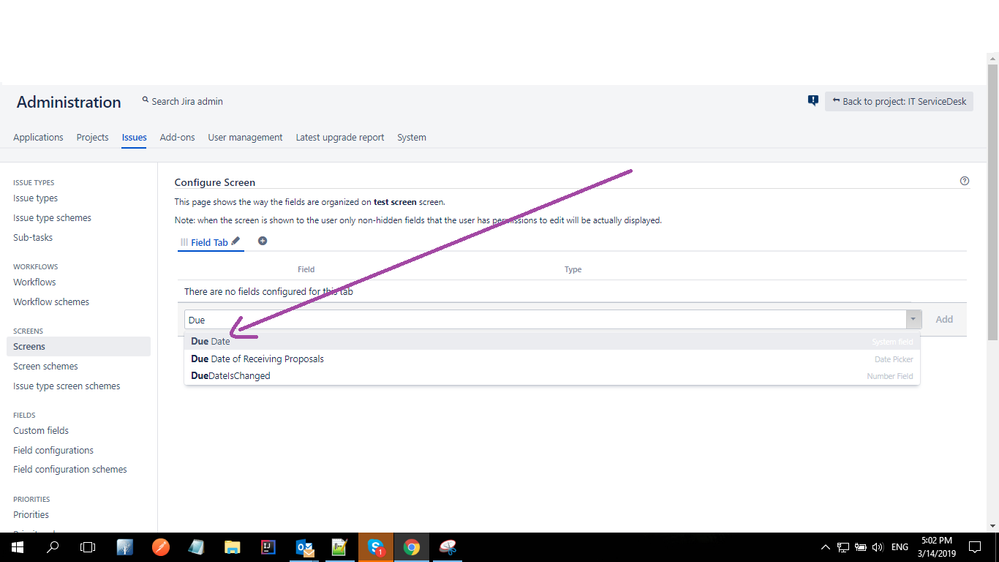Screen dimensions: 999x562
Task: Click Back to project: IT ServiceDesk
Action: (x=899, y=101)
